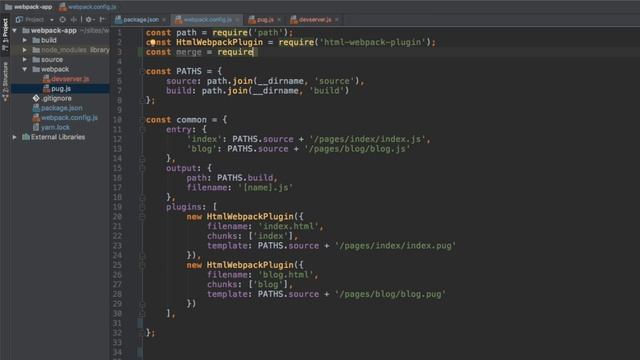Click line number 31 in the gutter

click(118, 323)
